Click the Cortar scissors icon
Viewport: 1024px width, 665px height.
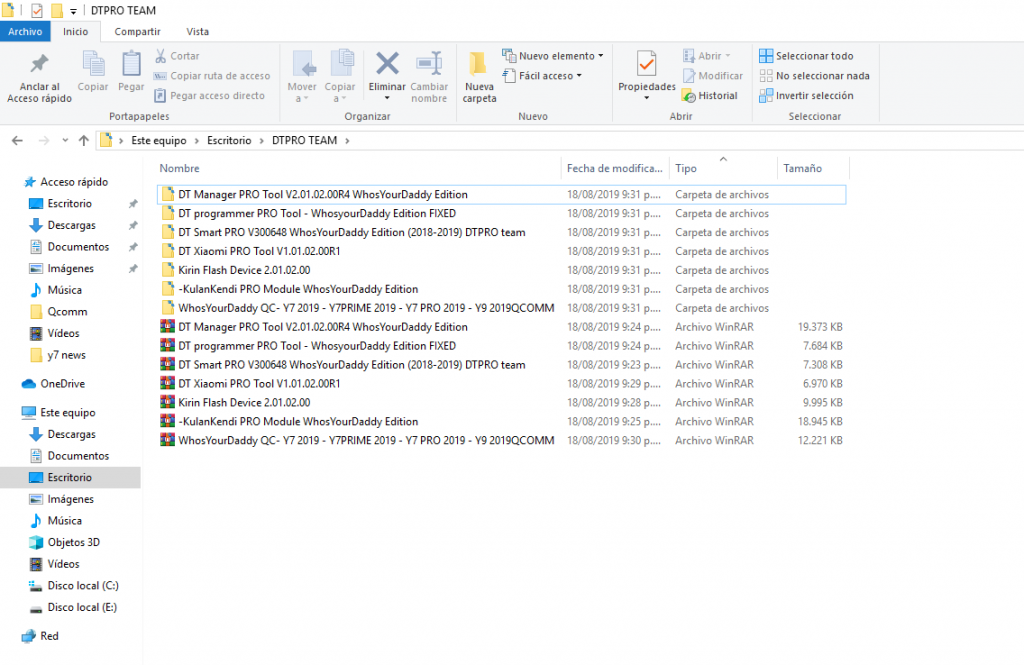[x=161, y=56]
